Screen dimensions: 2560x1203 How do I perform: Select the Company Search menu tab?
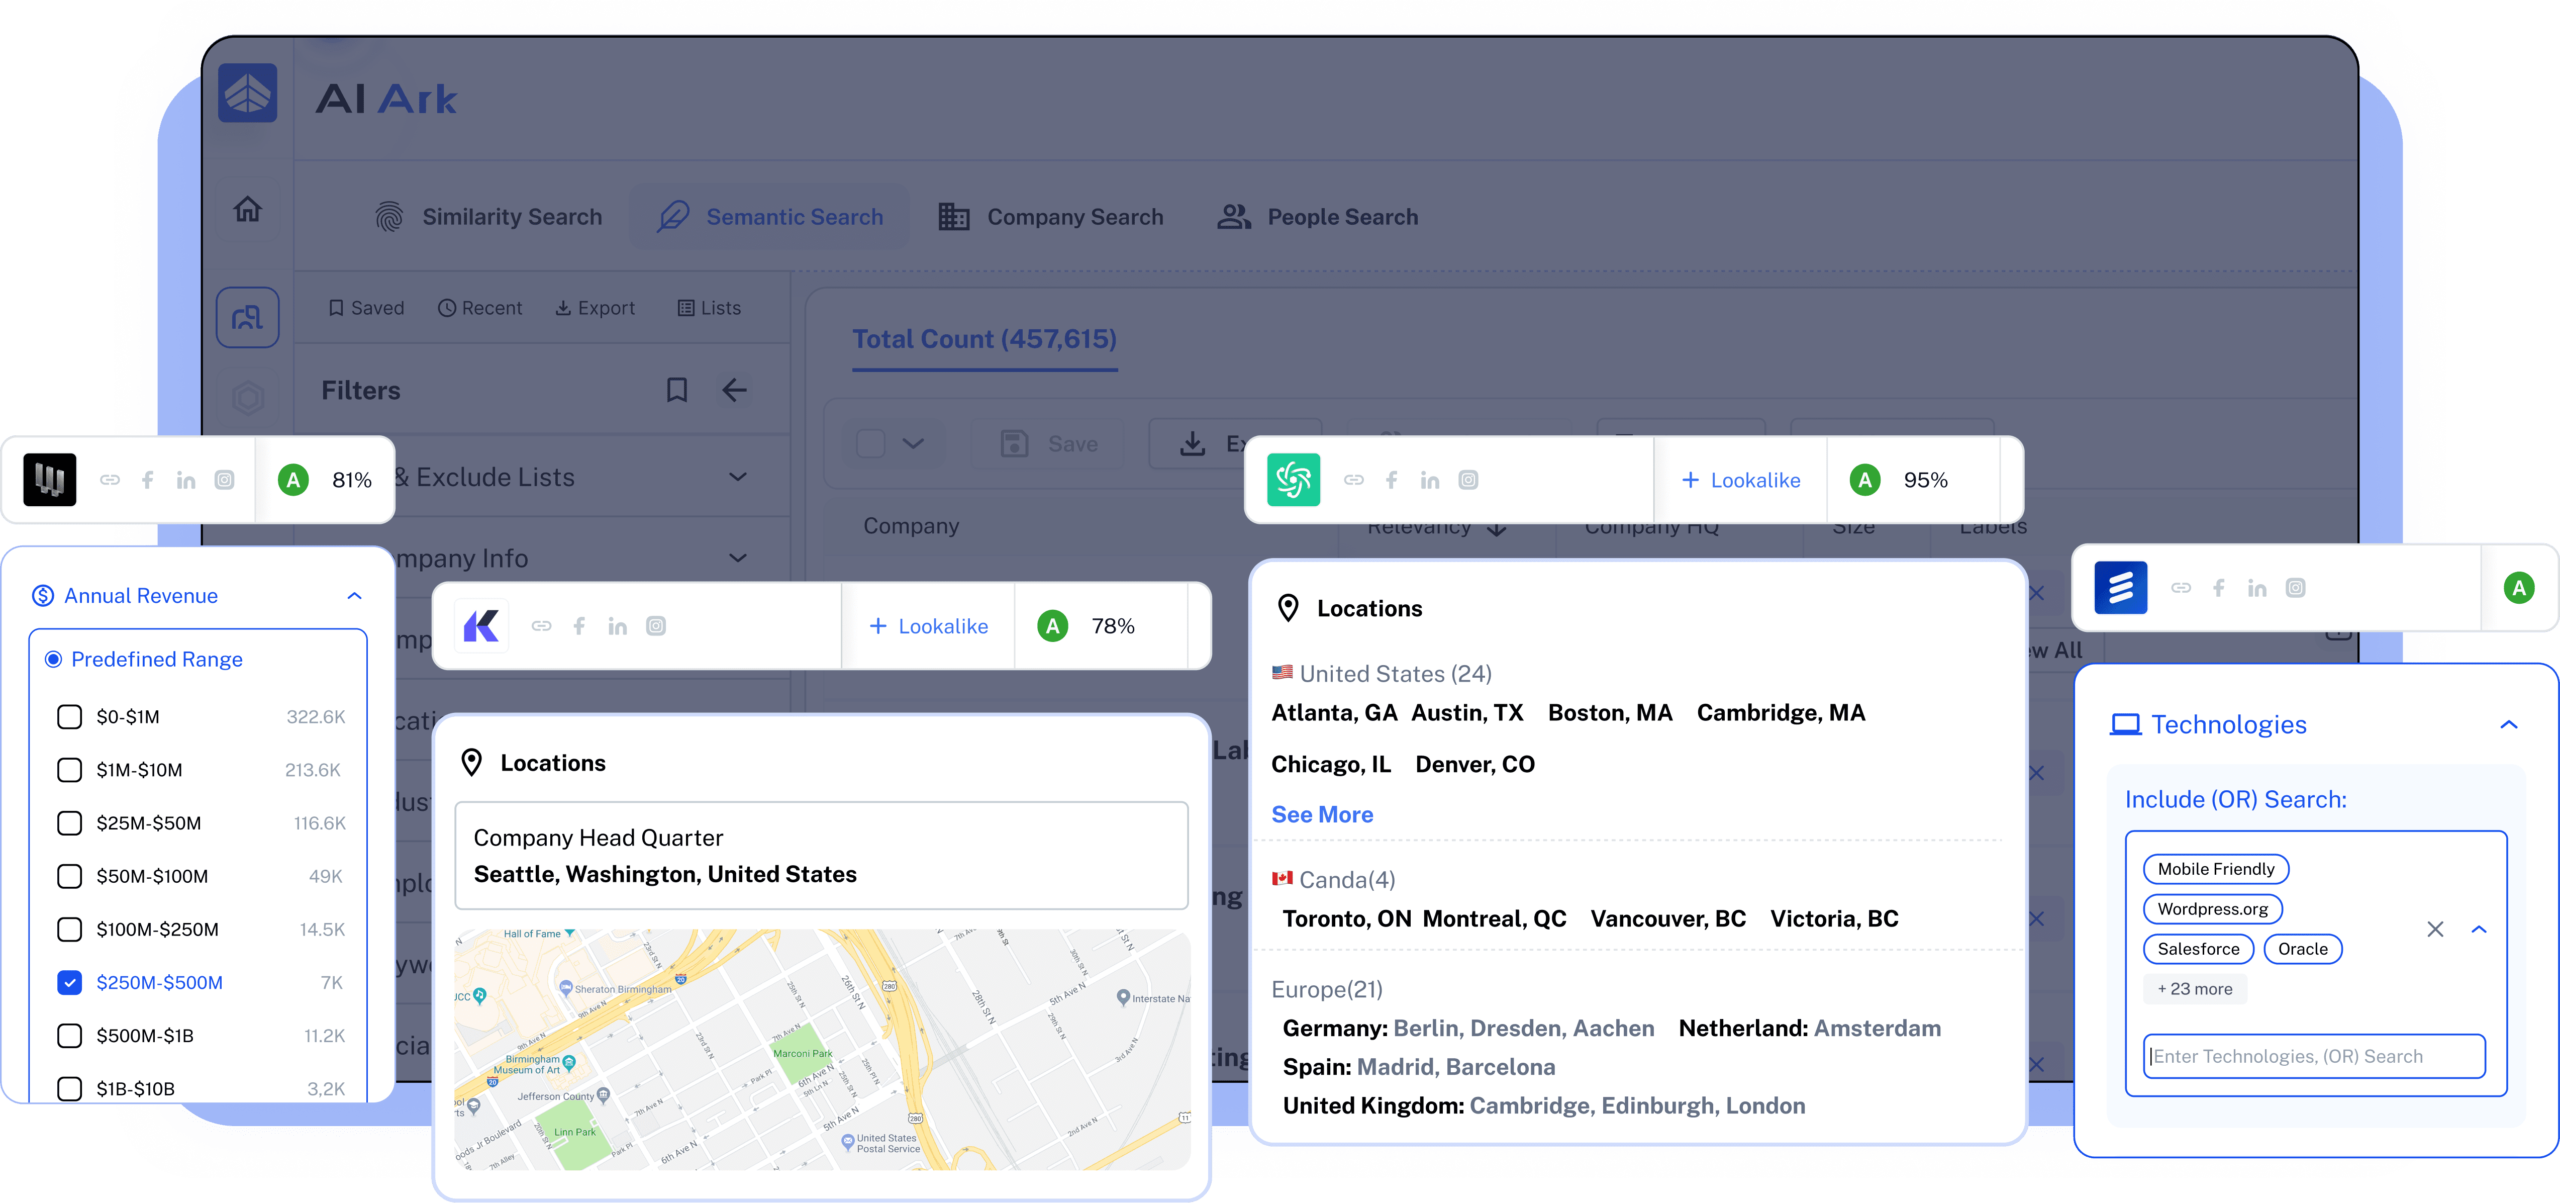1051,214
